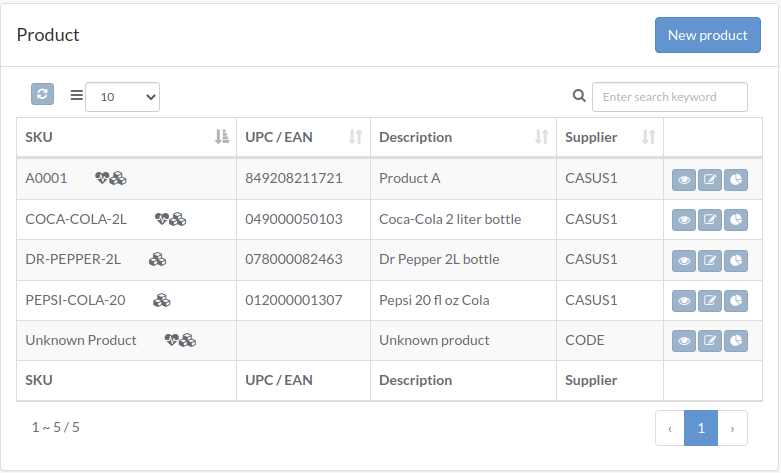The width and height of the screenshot is (781, 473).
Task: Edit product A0001 with pencil icon
Action: (x=710, y=180)
